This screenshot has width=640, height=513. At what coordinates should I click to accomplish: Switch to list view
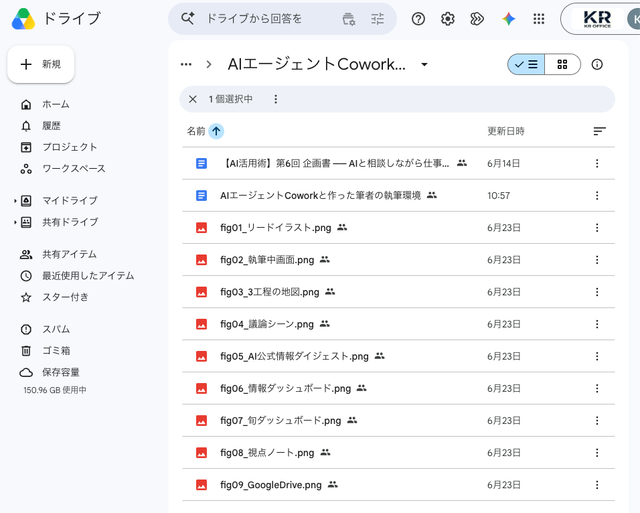click(526, 64)
